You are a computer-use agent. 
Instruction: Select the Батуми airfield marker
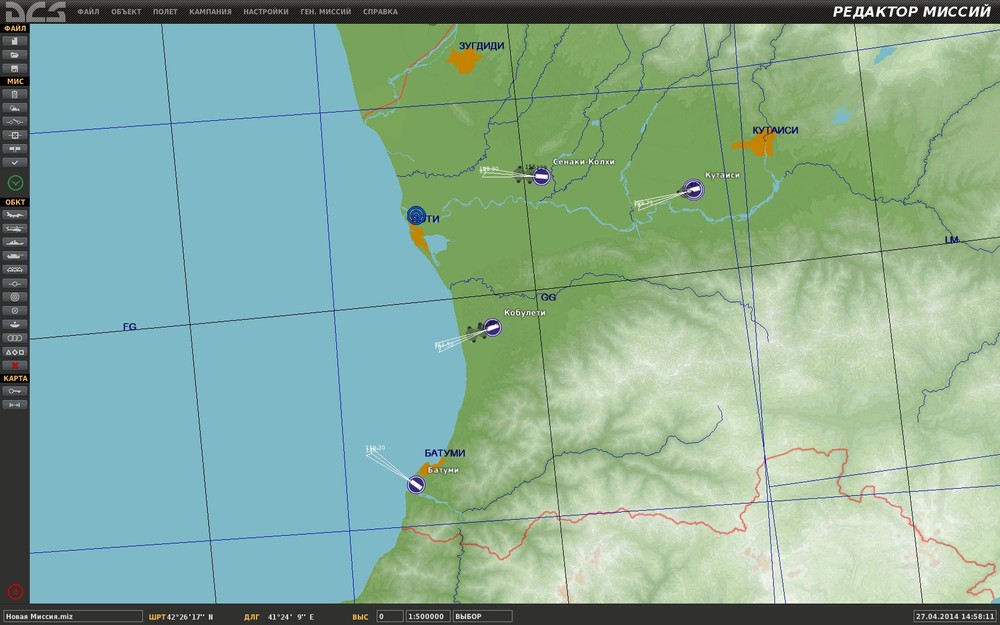coord(416,485)
